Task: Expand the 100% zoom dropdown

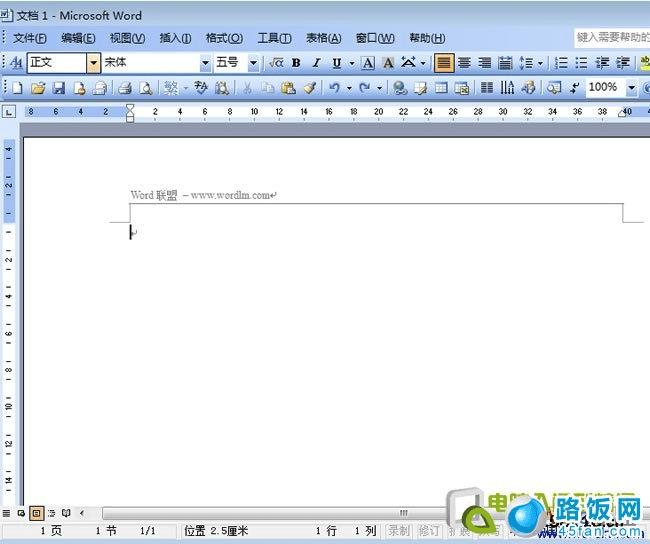Action: 631,88
